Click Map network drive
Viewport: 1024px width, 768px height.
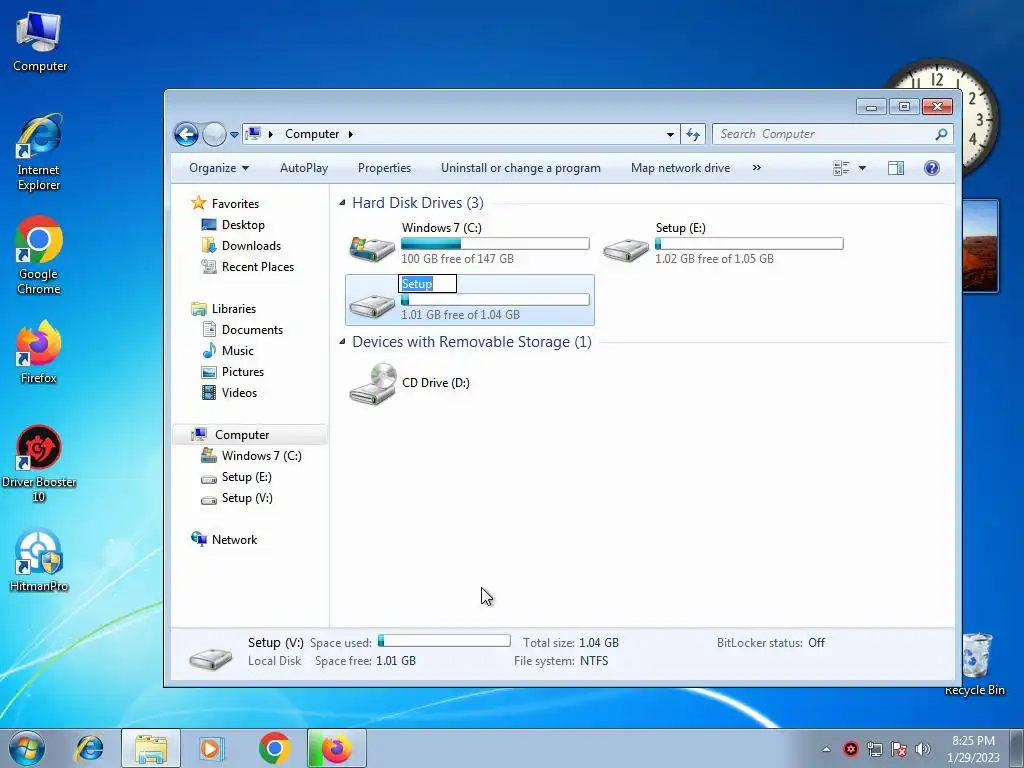pyautogui.click(x=680, y=168)
